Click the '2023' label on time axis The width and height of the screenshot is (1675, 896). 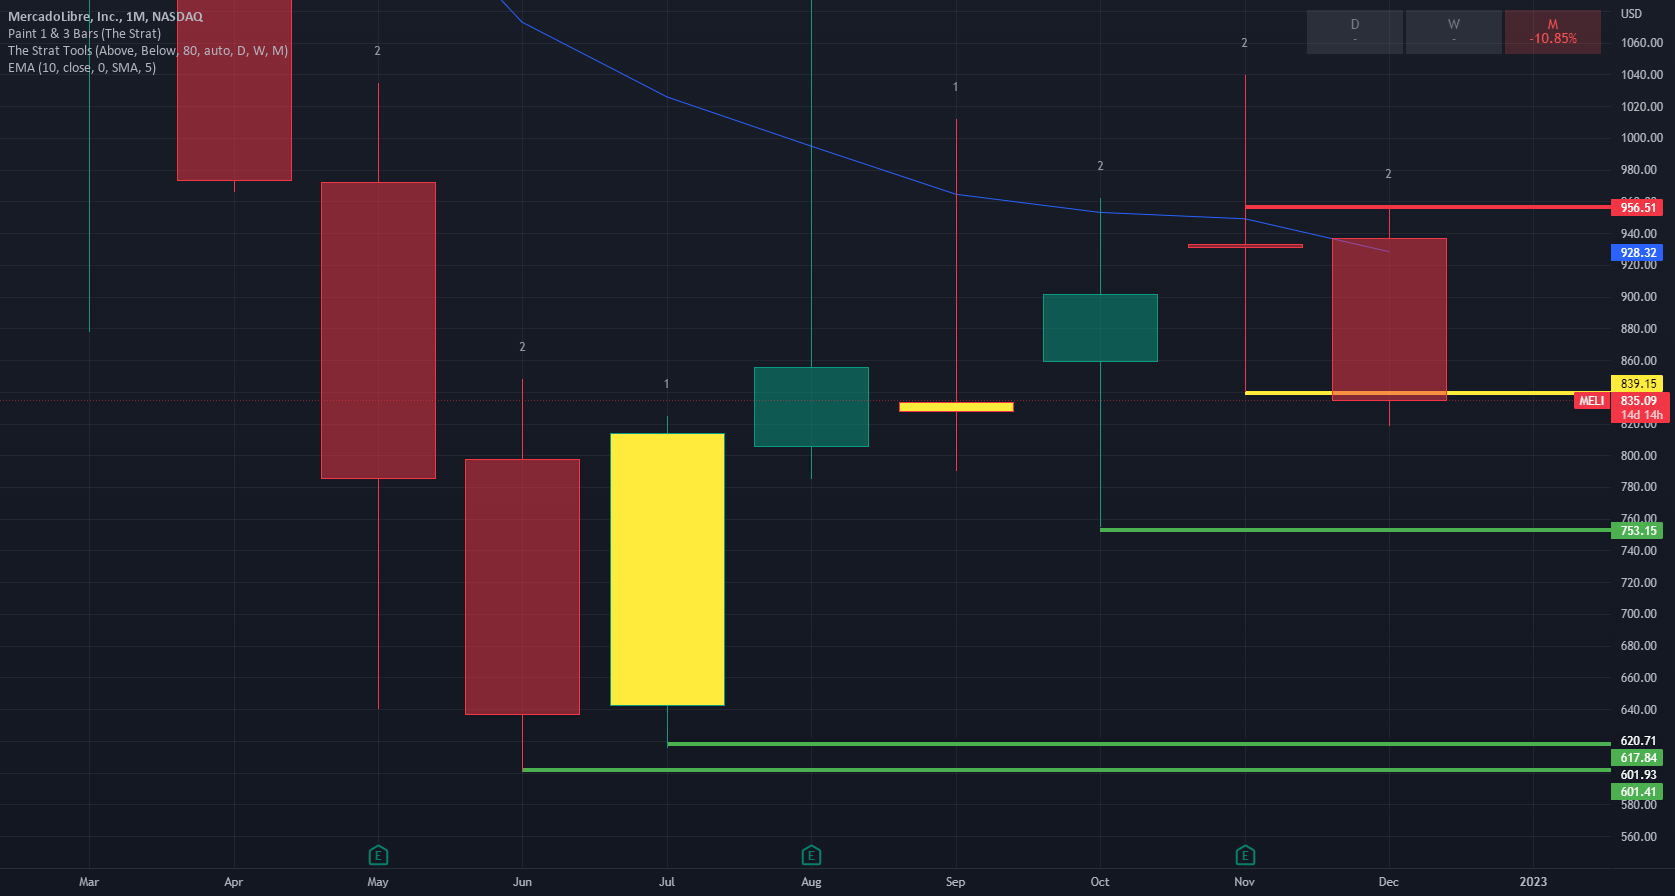(x=1533, y=882)
